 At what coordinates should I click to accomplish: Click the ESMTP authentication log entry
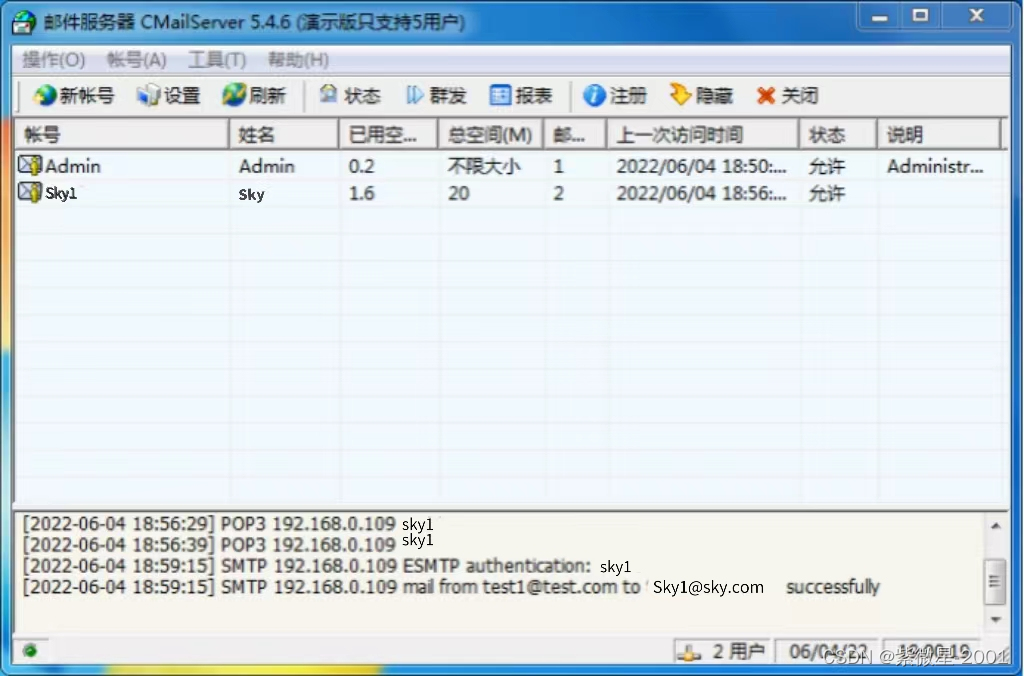(327, 566)
